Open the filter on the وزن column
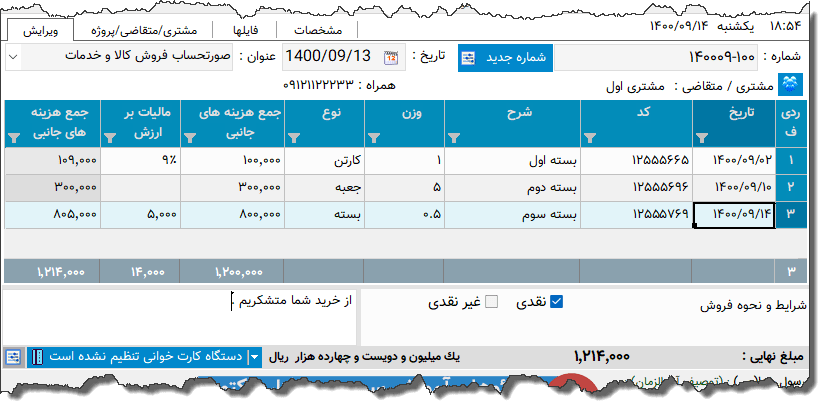Screen dimensions: 818x401 click(x=374, y=138)
